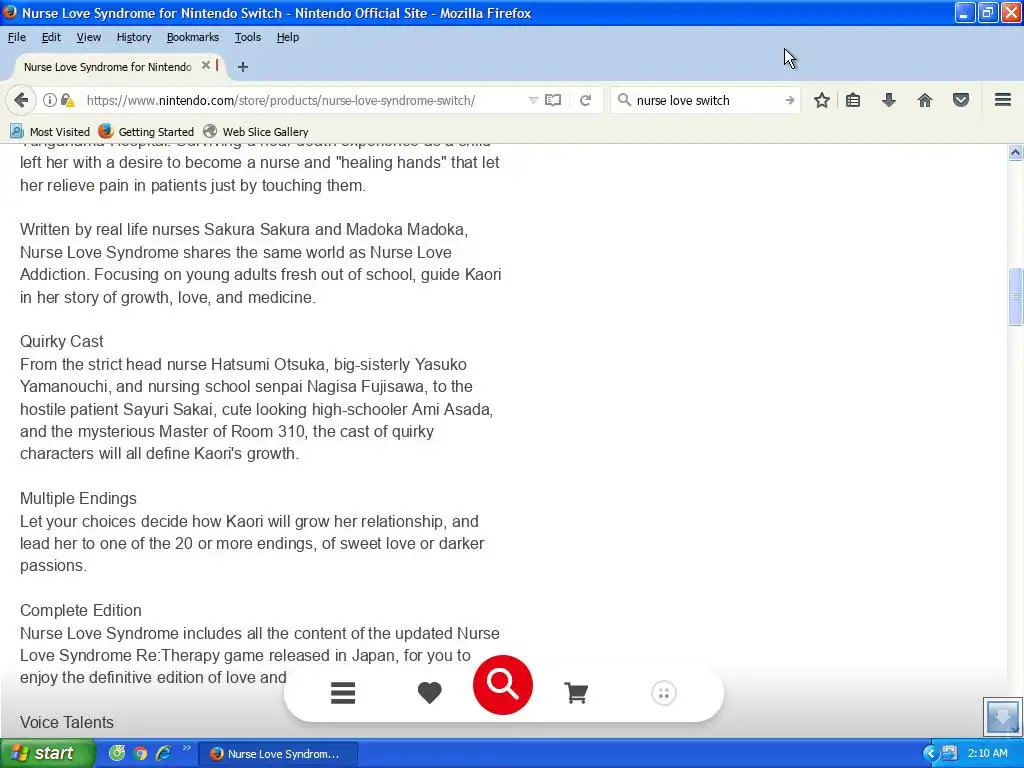Save page to Pocket icon
This screenshot has width=1024, height=768.
pyautogui.click(x=961, y=100)
